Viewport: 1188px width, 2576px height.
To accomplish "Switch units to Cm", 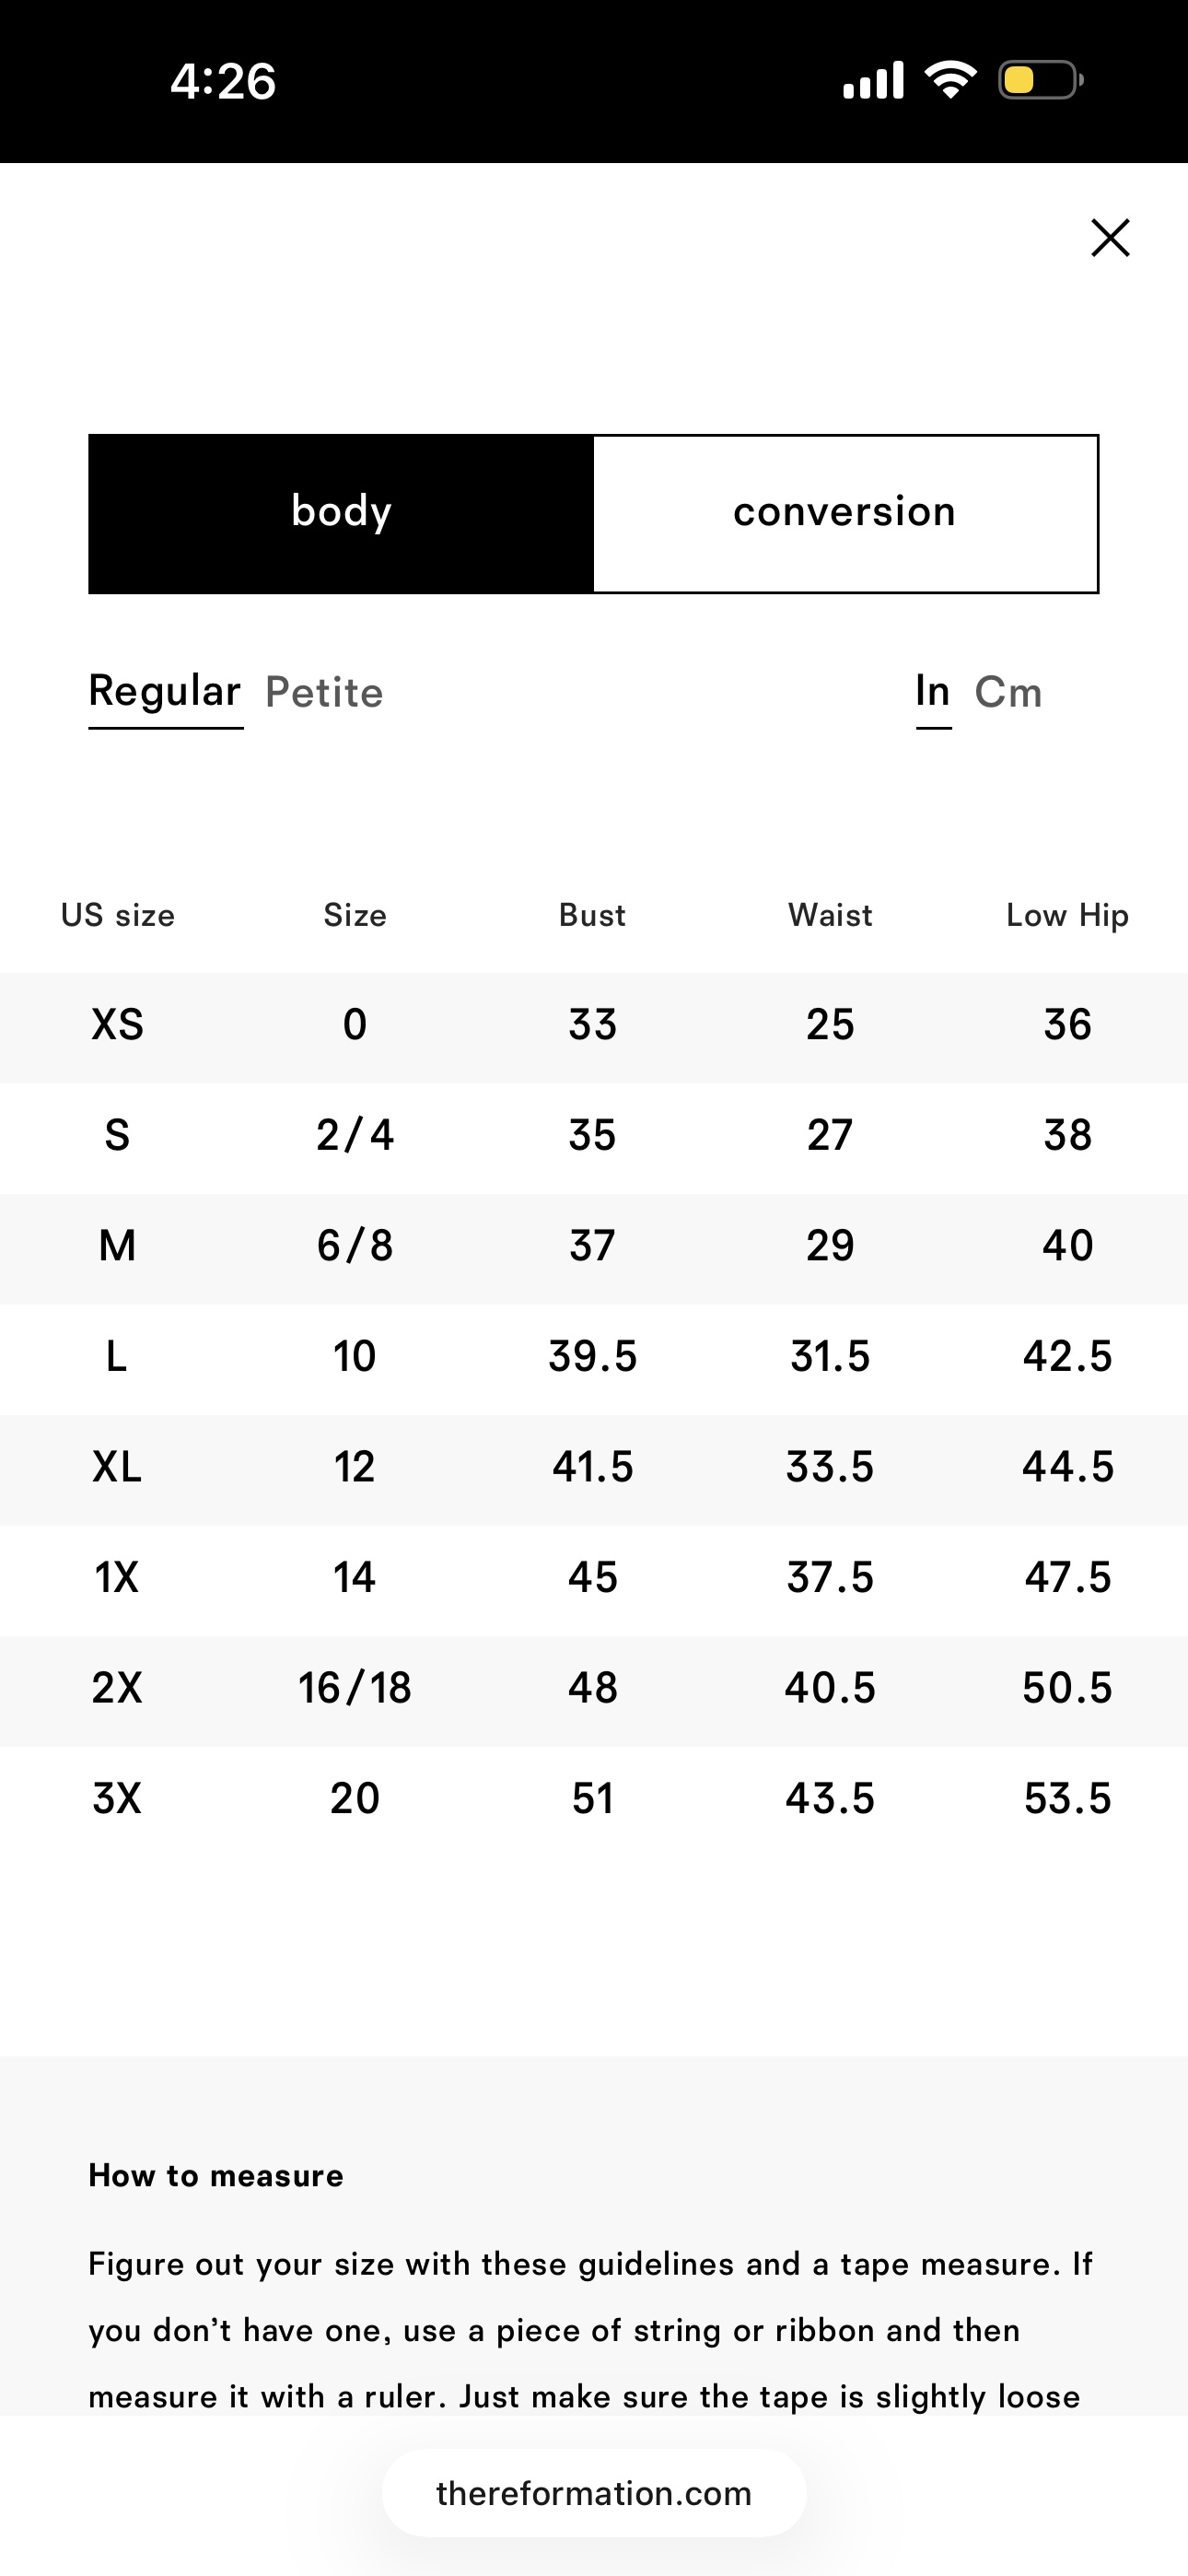I will [1008, 692].
